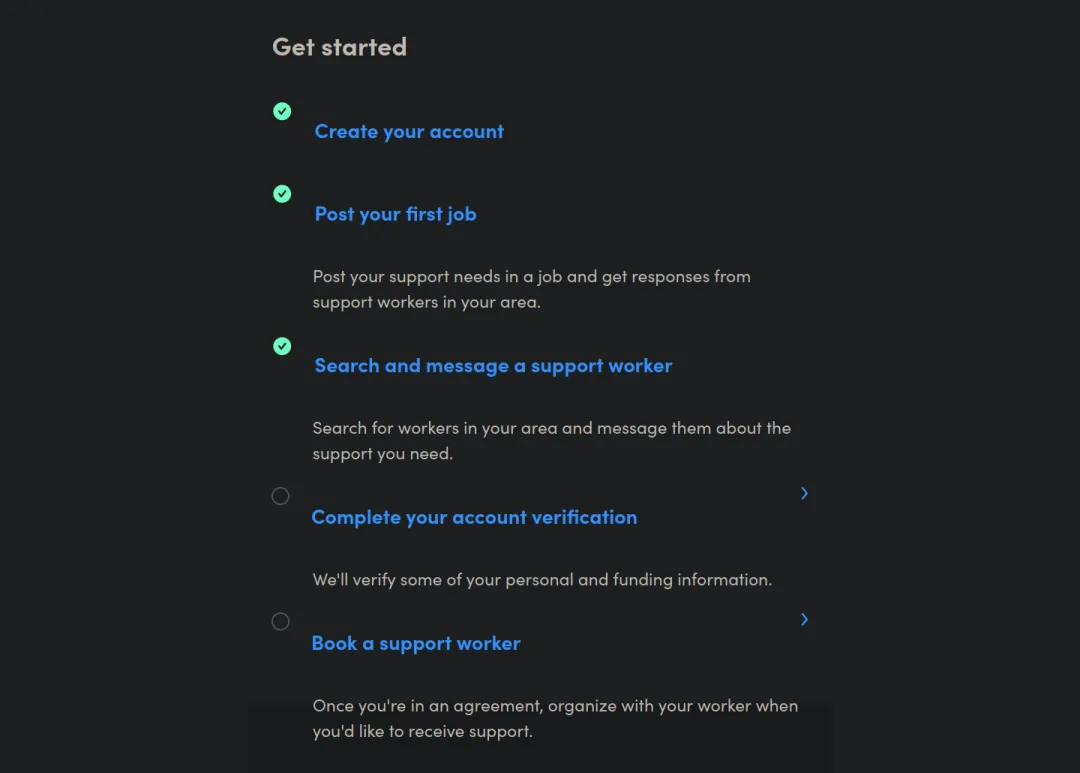Open Complete your account verification link
1080x773 pixels.
[474, 517]
